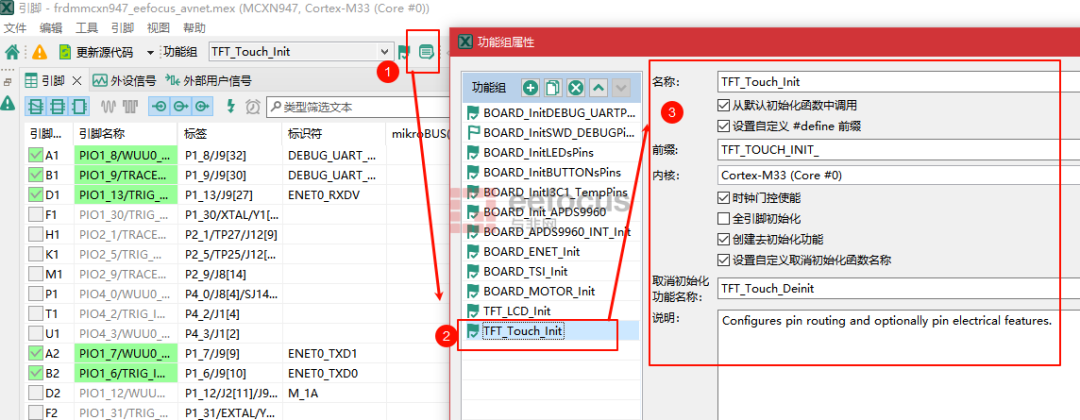Uncheck the pin D1 row checkbox
This screenshot has width=1080, height=420.
coord(36,195)
